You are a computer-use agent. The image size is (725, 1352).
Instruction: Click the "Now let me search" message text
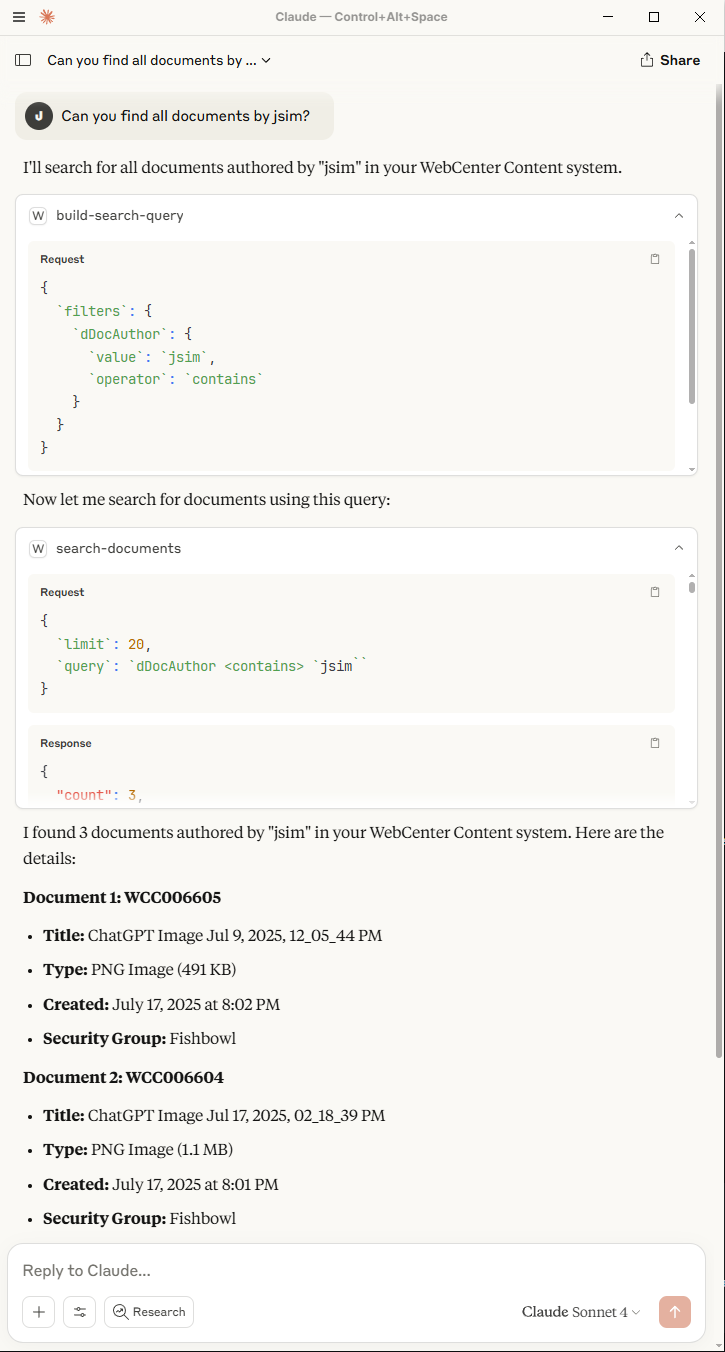coord(206,499)
